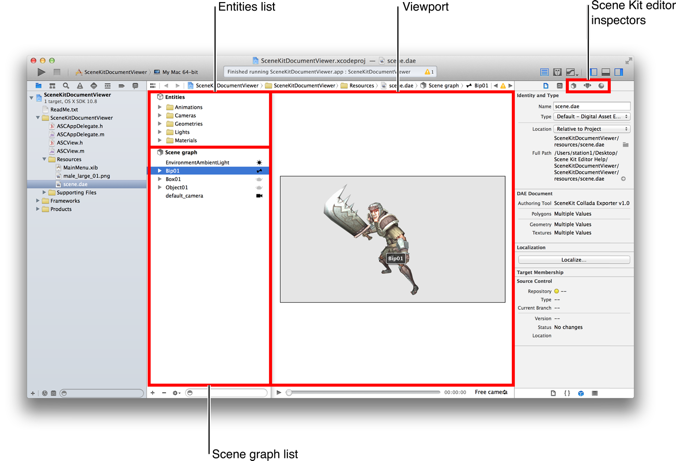Open the Symbol navigator icon
Viewport: 676px width, 461px height.
pyautogui.click(x=52, y=86)
